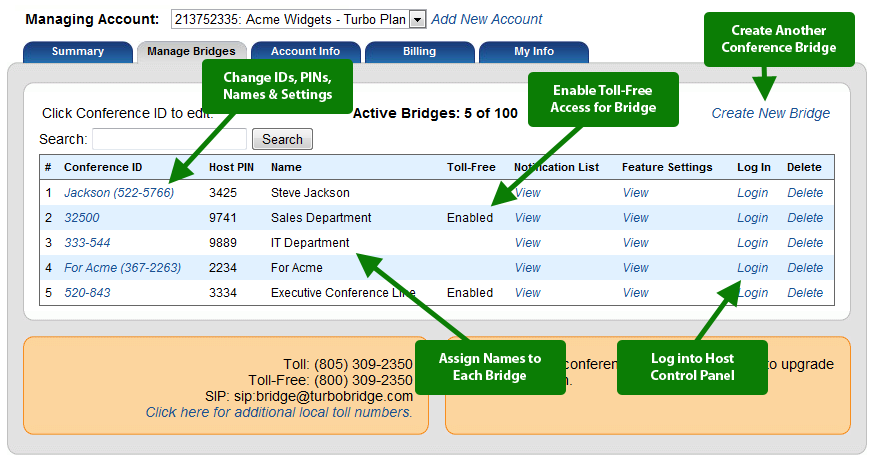Edit the Jackson (522-5766) conference ID

[119, 193]
